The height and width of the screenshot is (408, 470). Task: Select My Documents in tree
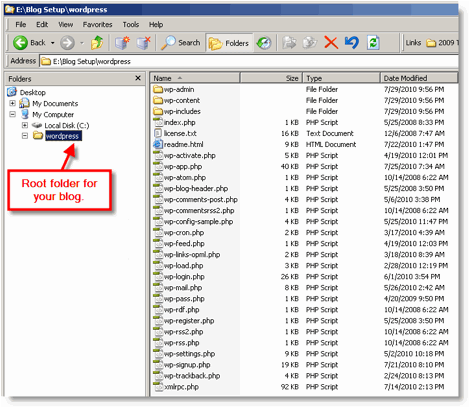click(x=55, y=103)
